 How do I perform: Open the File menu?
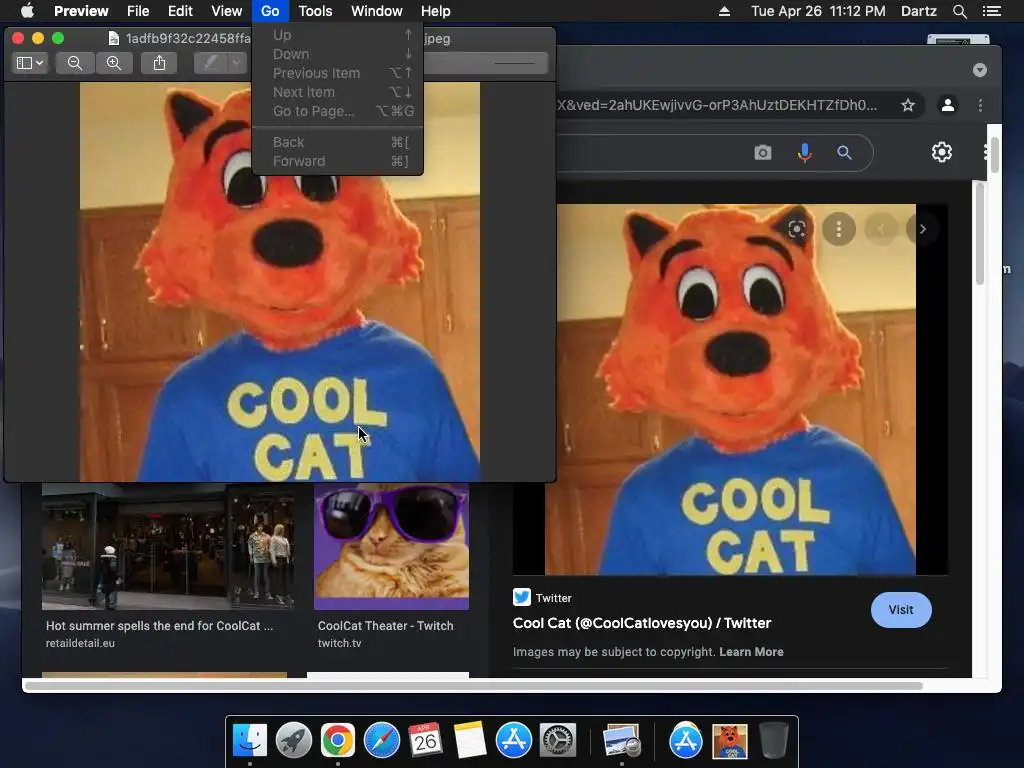point(138,11)
